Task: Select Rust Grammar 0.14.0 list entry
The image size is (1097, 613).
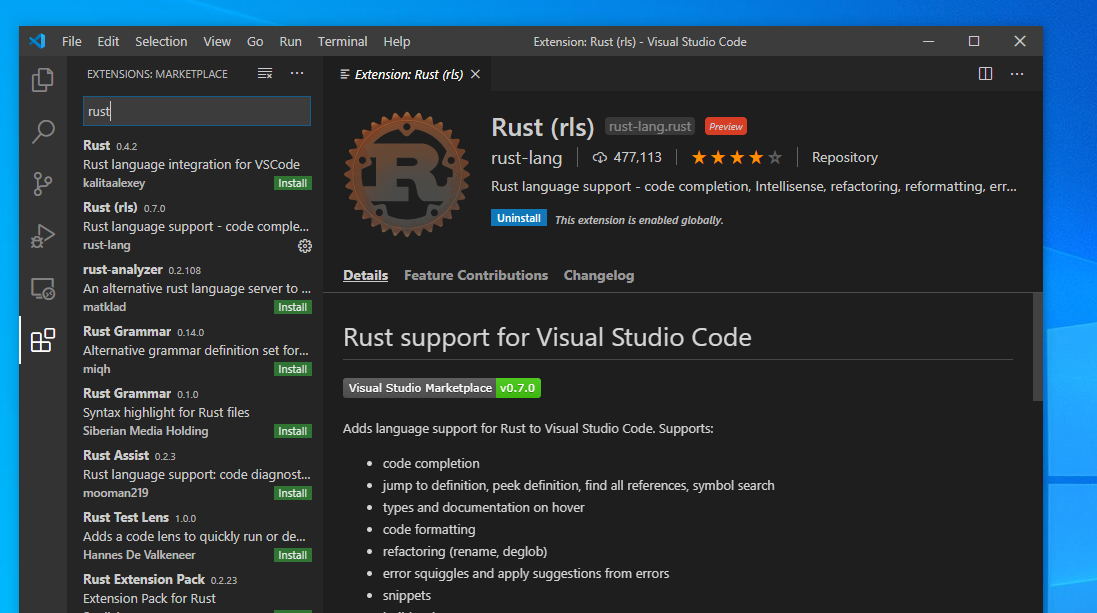Action: click(197, 350)
